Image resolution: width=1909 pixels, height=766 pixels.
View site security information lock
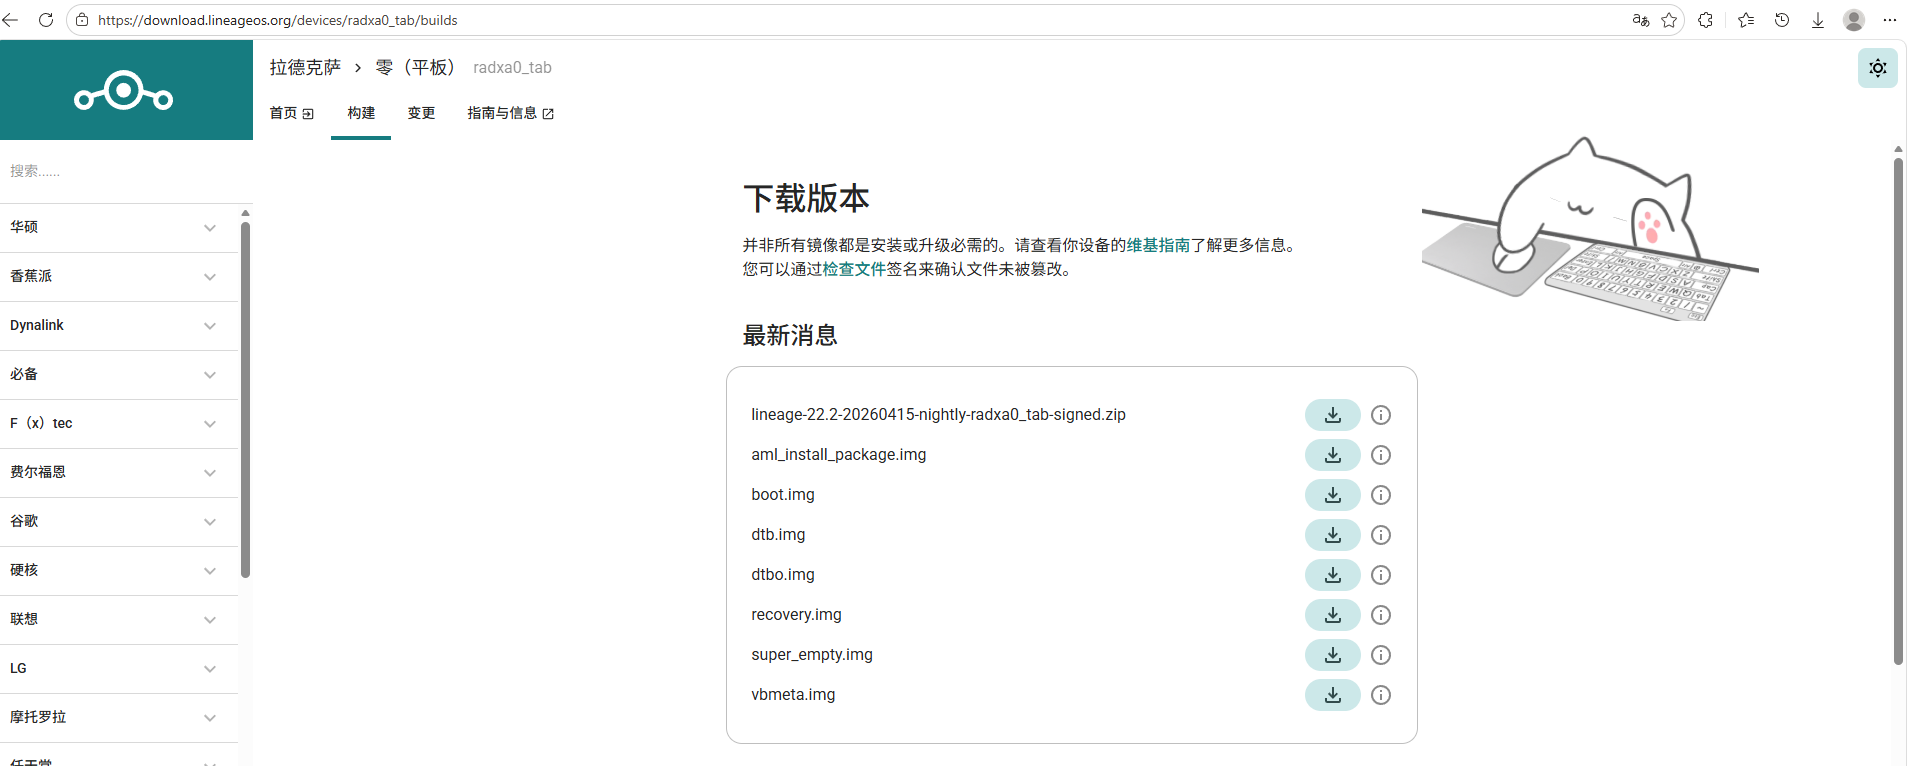tap(82, 20)
